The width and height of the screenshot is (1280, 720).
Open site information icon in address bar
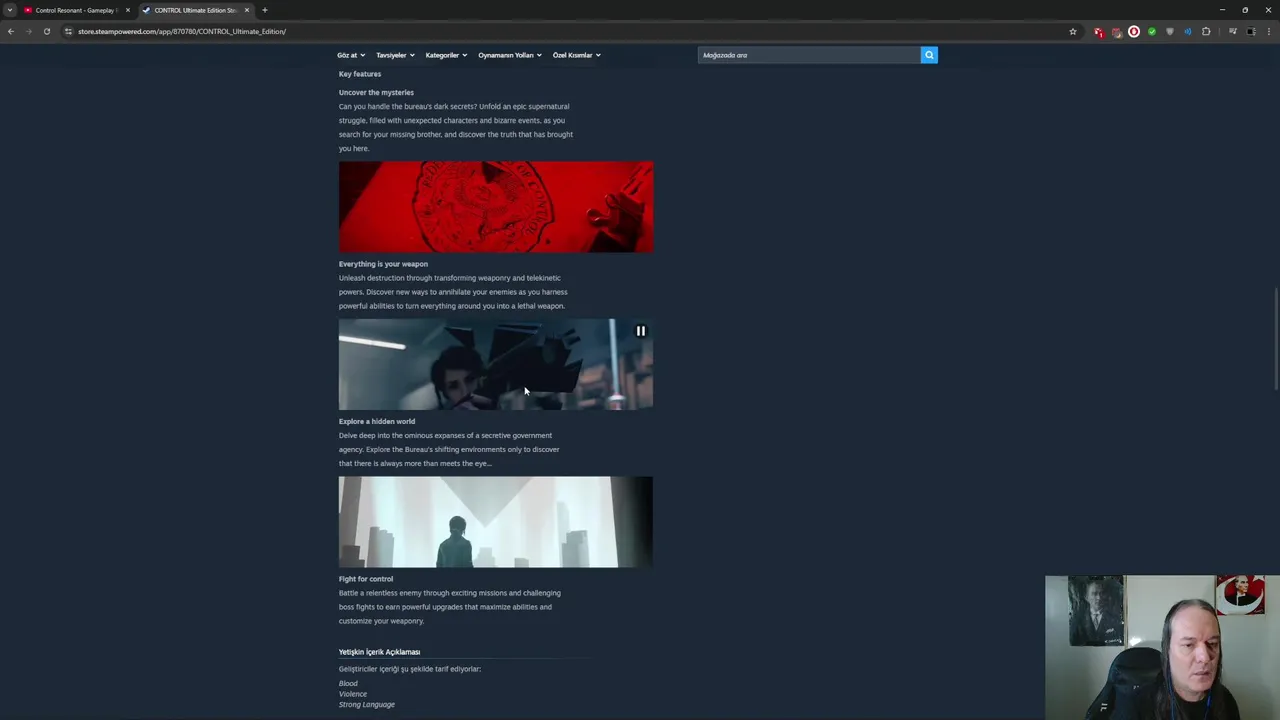point(68,31)
